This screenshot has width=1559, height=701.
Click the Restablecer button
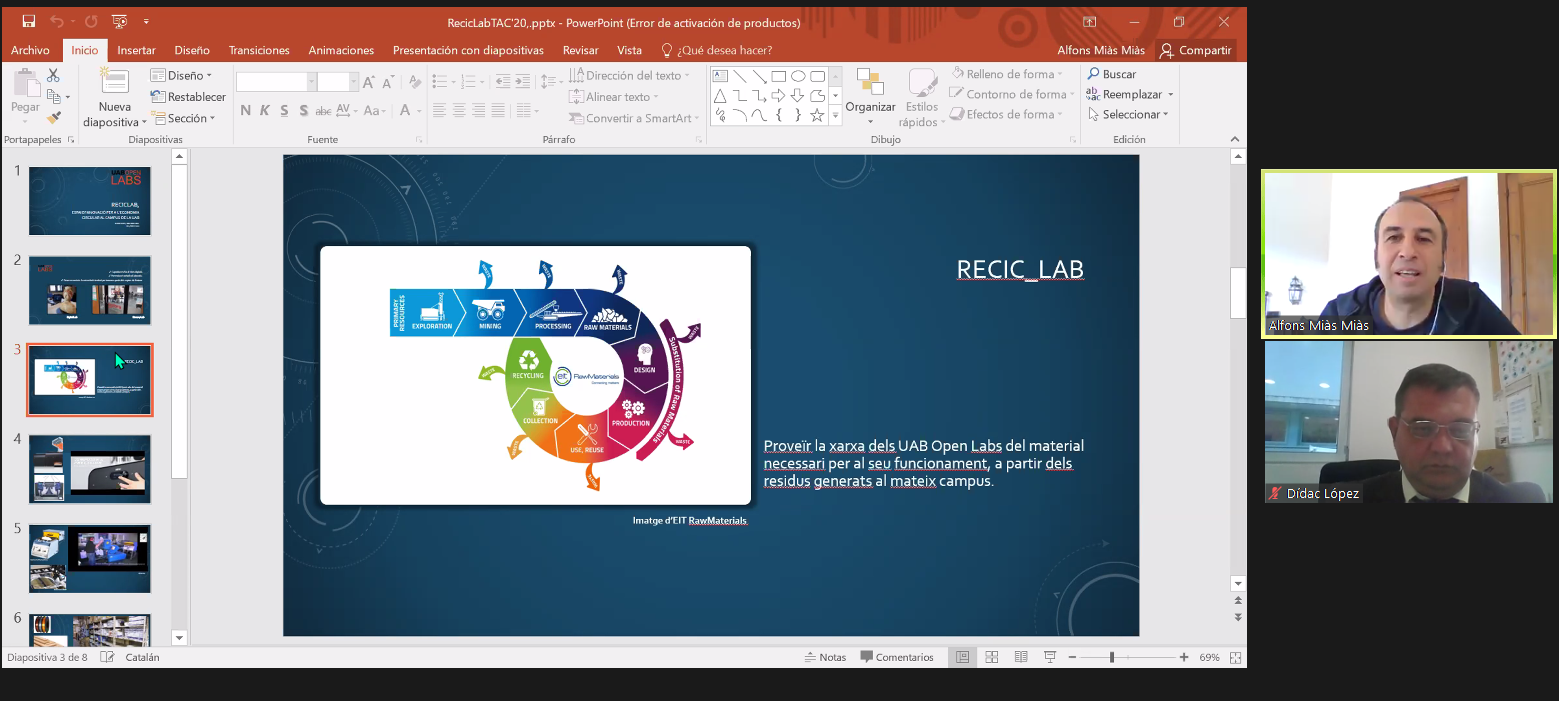click(188, 97)
